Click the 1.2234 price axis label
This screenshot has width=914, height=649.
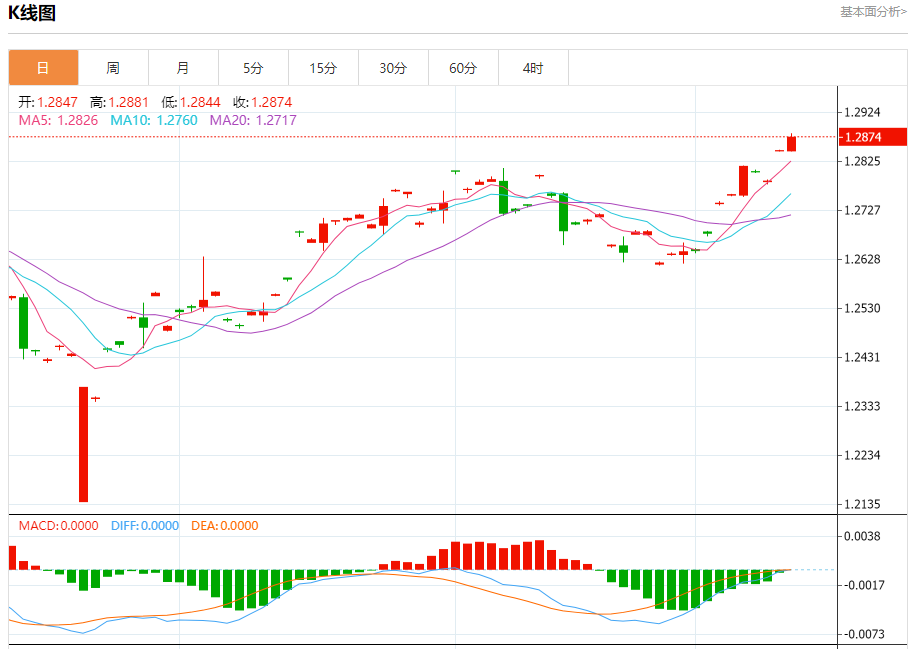(862, 455)
